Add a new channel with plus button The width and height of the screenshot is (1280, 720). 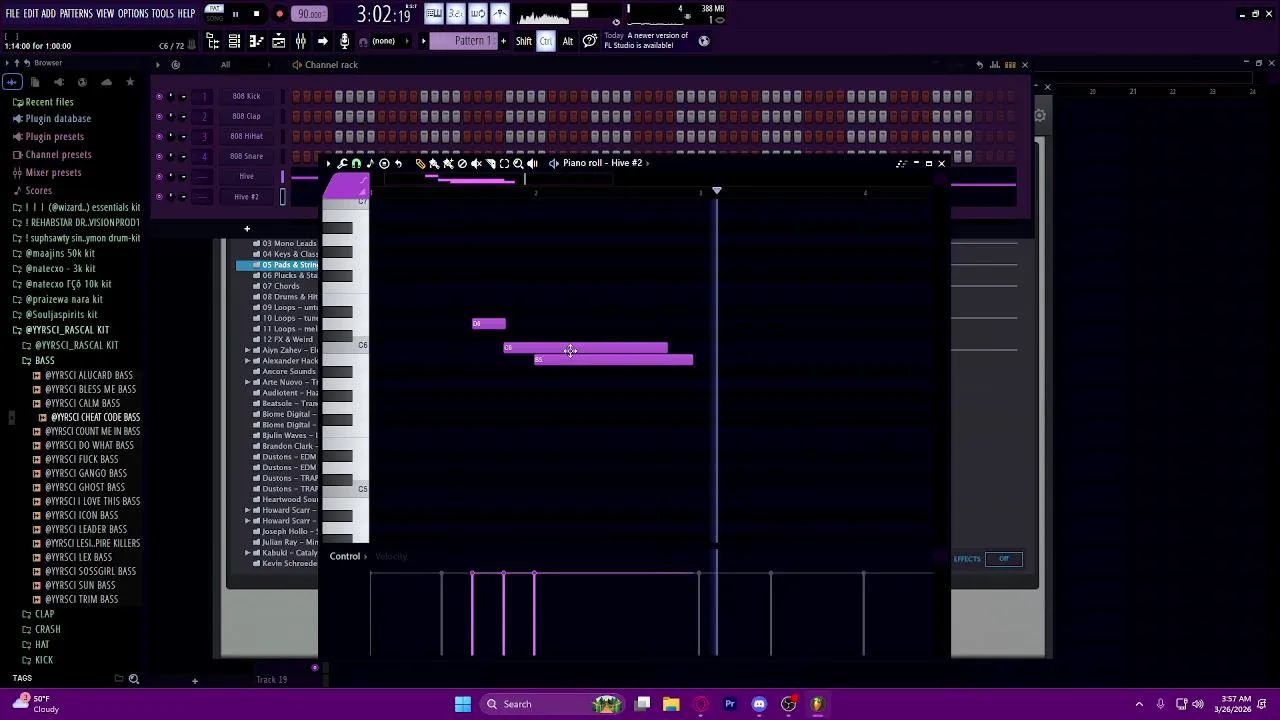pyautogui.click(x=247, y=229)
